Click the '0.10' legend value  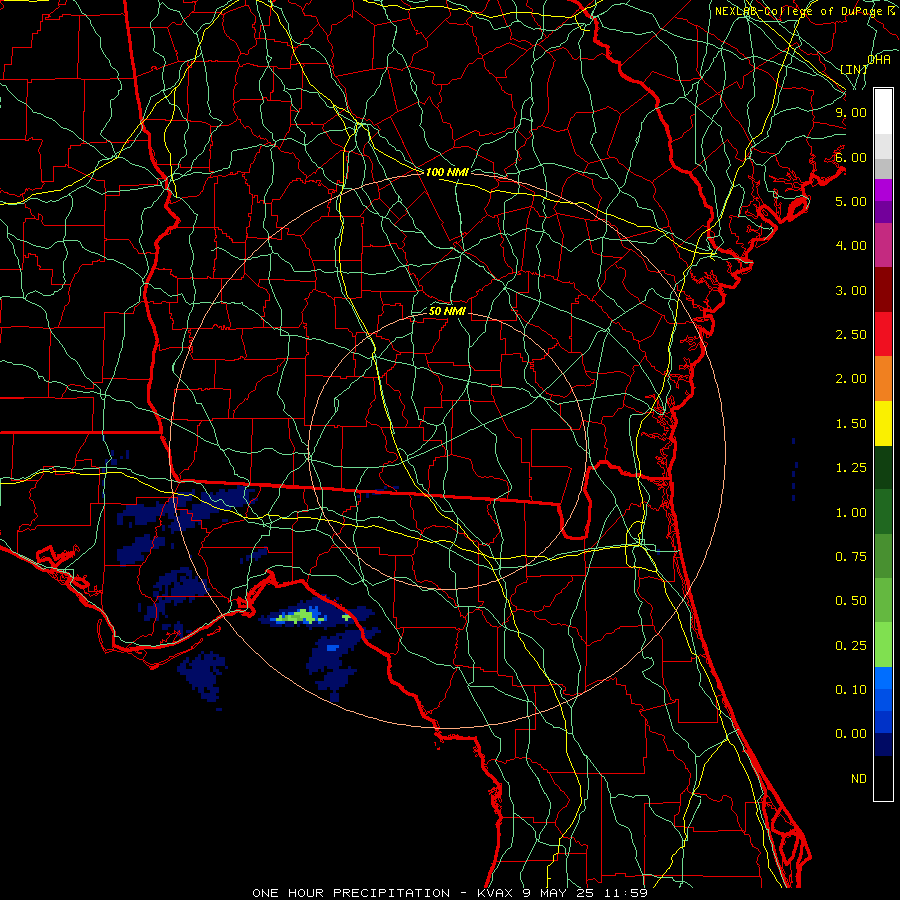click(851, 690)
